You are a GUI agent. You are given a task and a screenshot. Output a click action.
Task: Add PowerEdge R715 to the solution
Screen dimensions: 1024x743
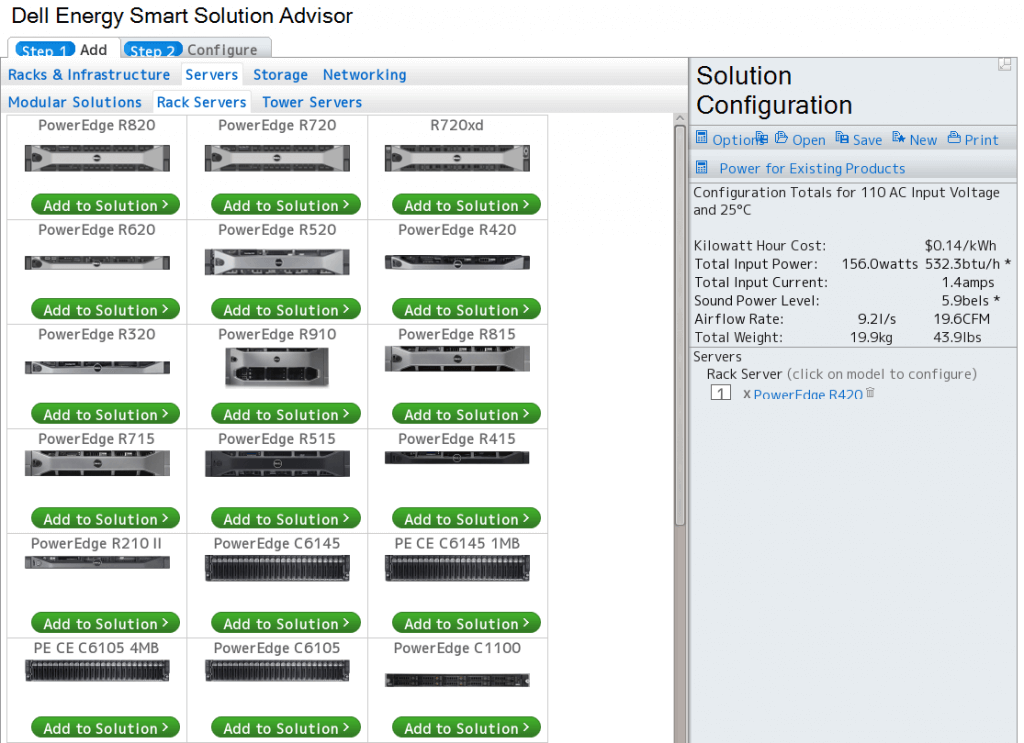[x=106, y=518]
